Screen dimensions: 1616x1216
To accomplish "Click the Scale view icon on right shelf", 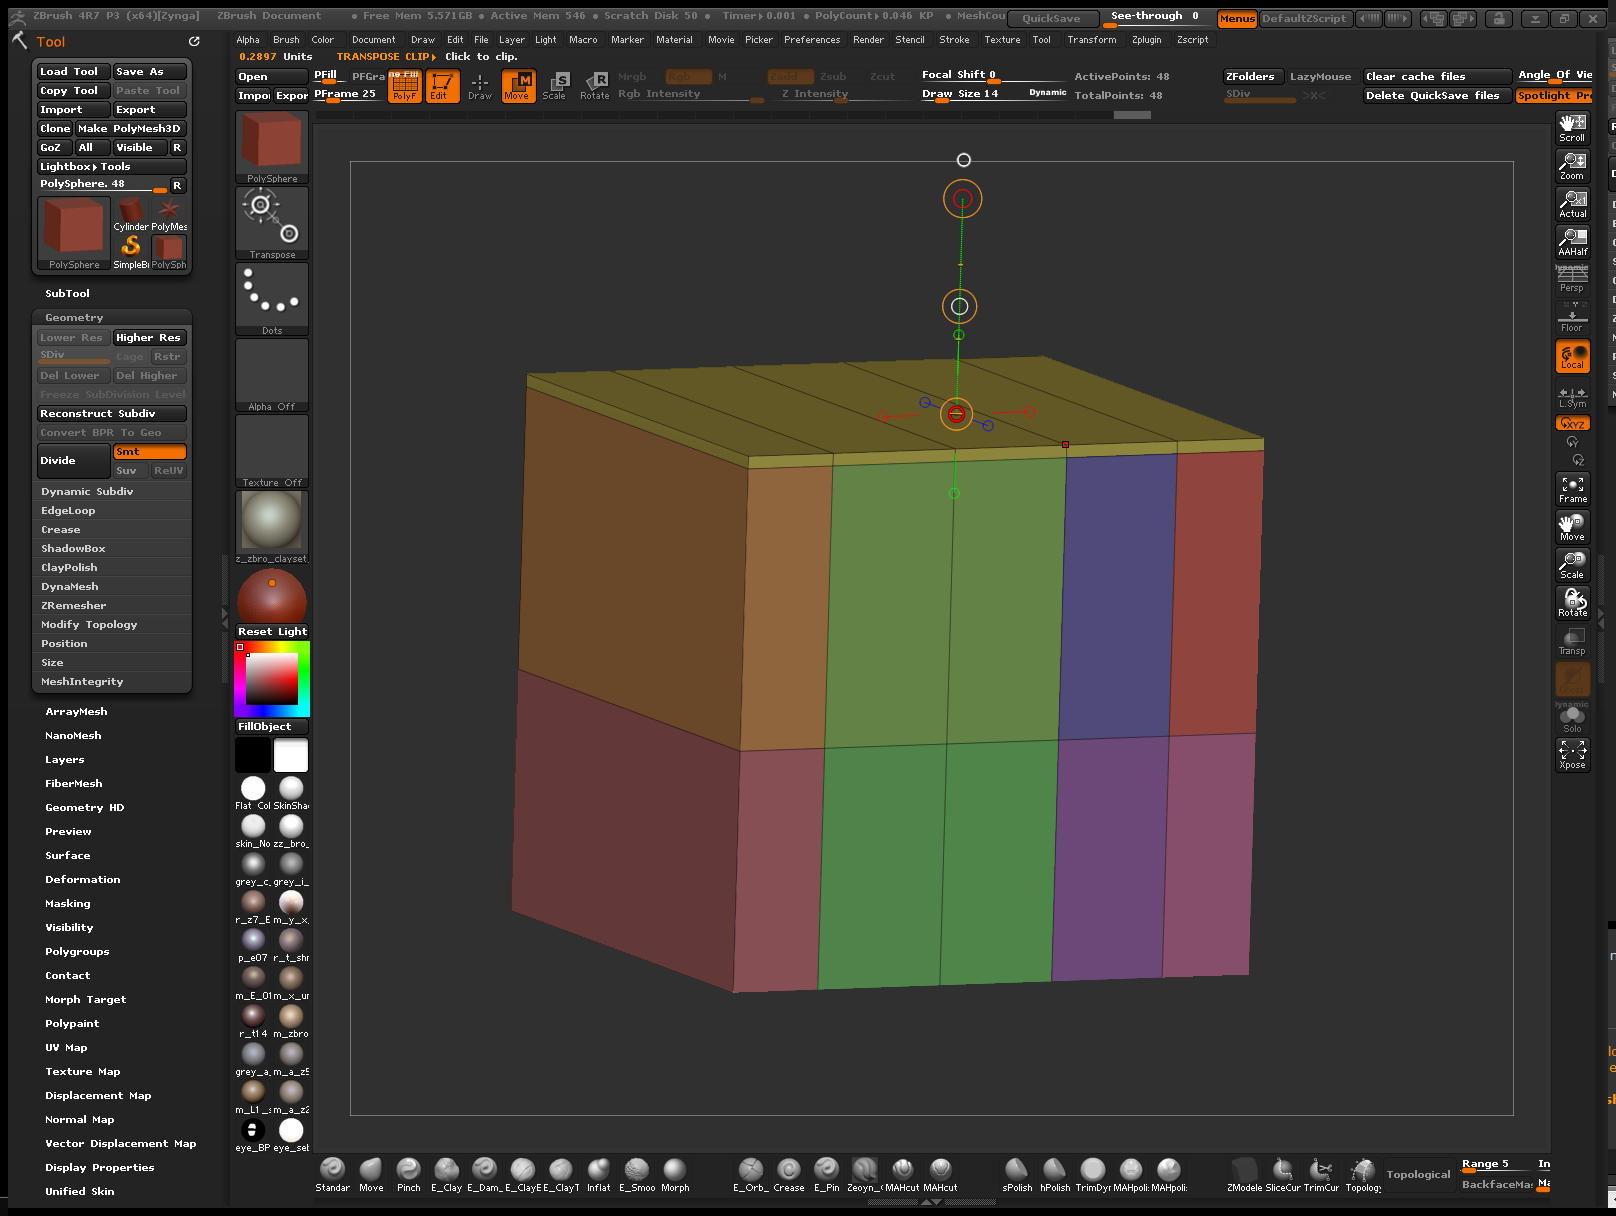I will [1572, 564].
